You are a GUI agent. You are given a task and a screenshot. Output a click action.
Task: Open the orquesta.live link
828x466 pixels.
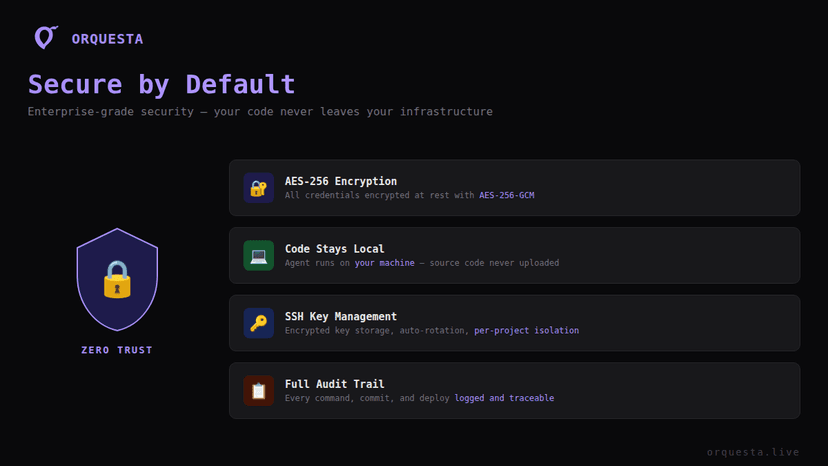point(752,452)
